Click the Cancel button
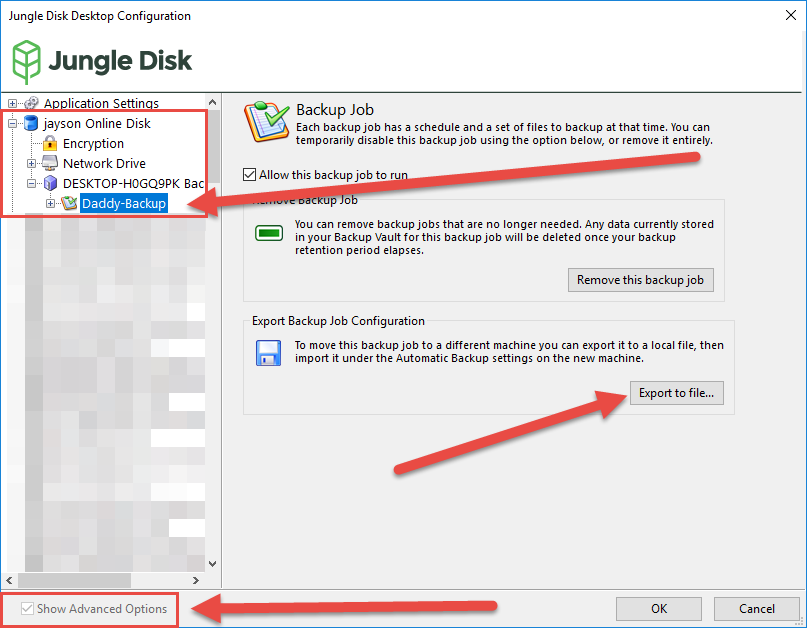This screenshot has height=628, width=807. (757, 609)
